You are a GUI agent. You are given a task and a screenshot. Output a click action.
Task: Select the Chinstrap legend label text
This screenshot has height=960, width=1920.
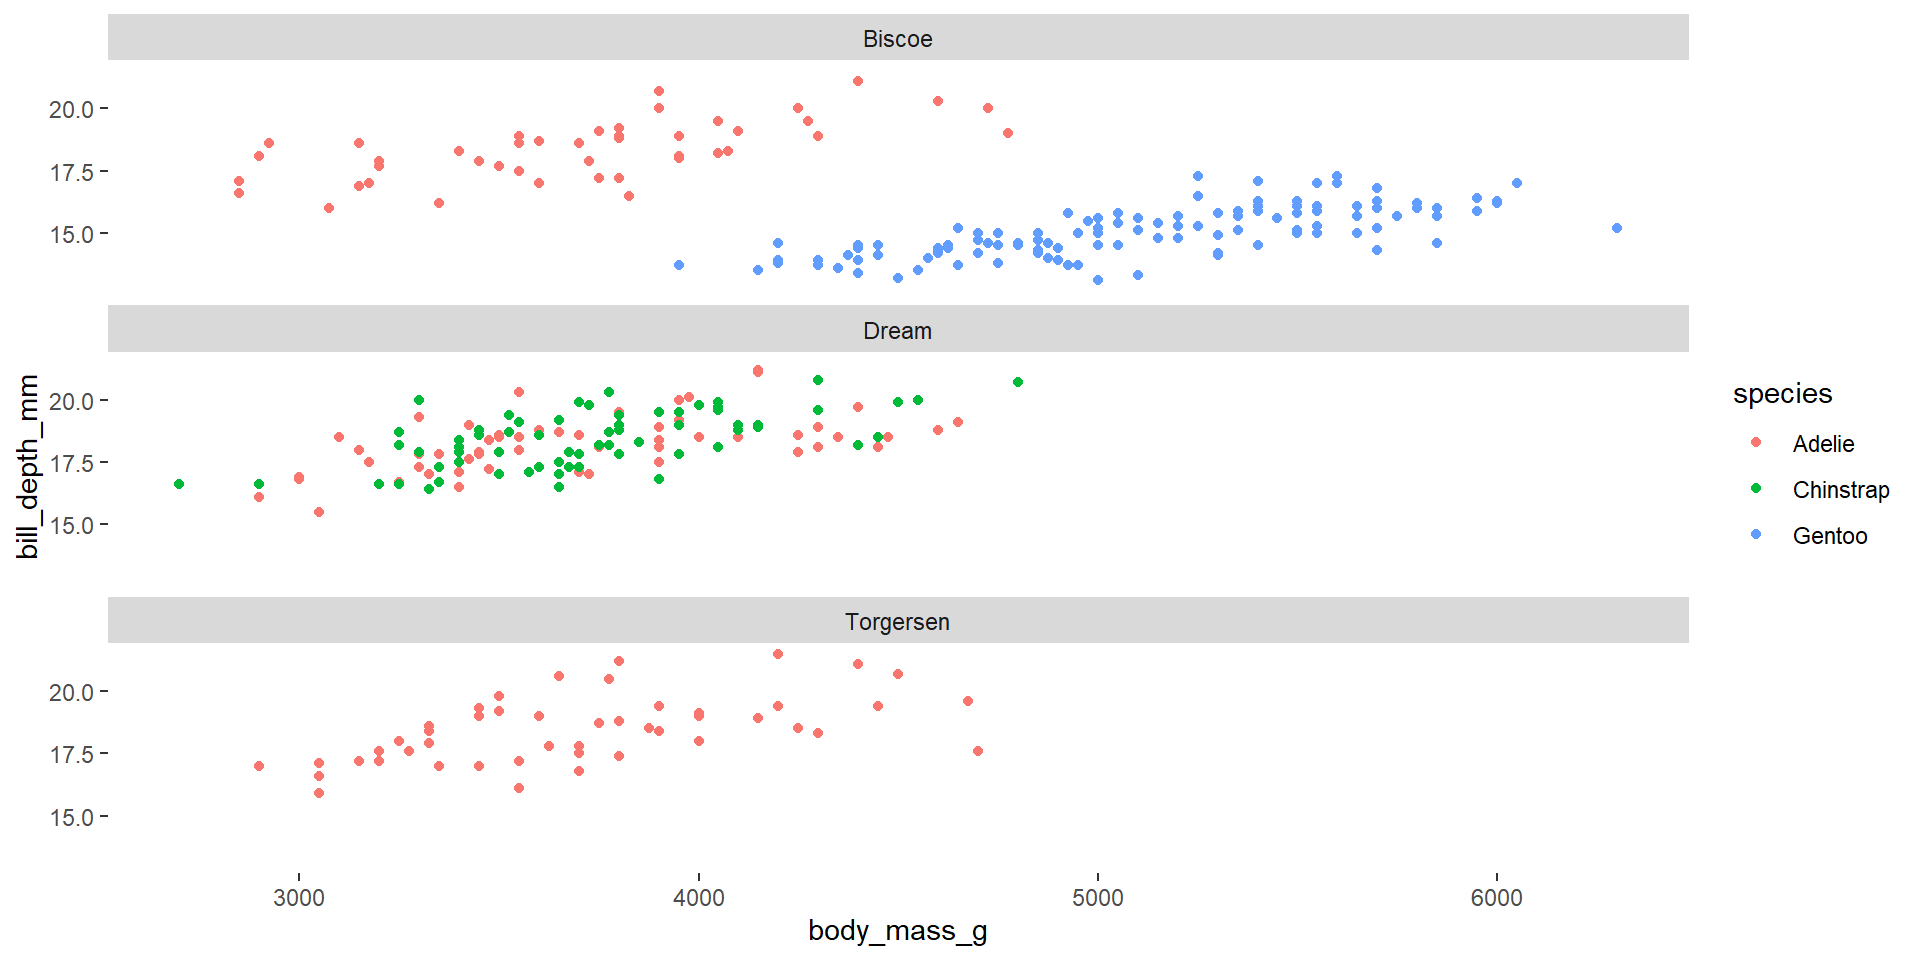coord(1840,490)
